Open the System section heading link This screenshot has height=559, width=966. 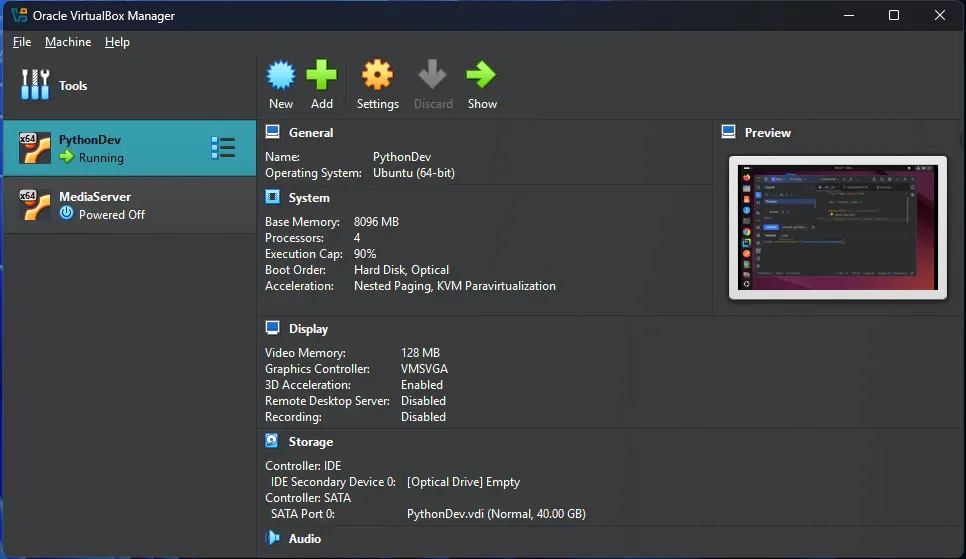pyautogui.click(x=309, y=198)
